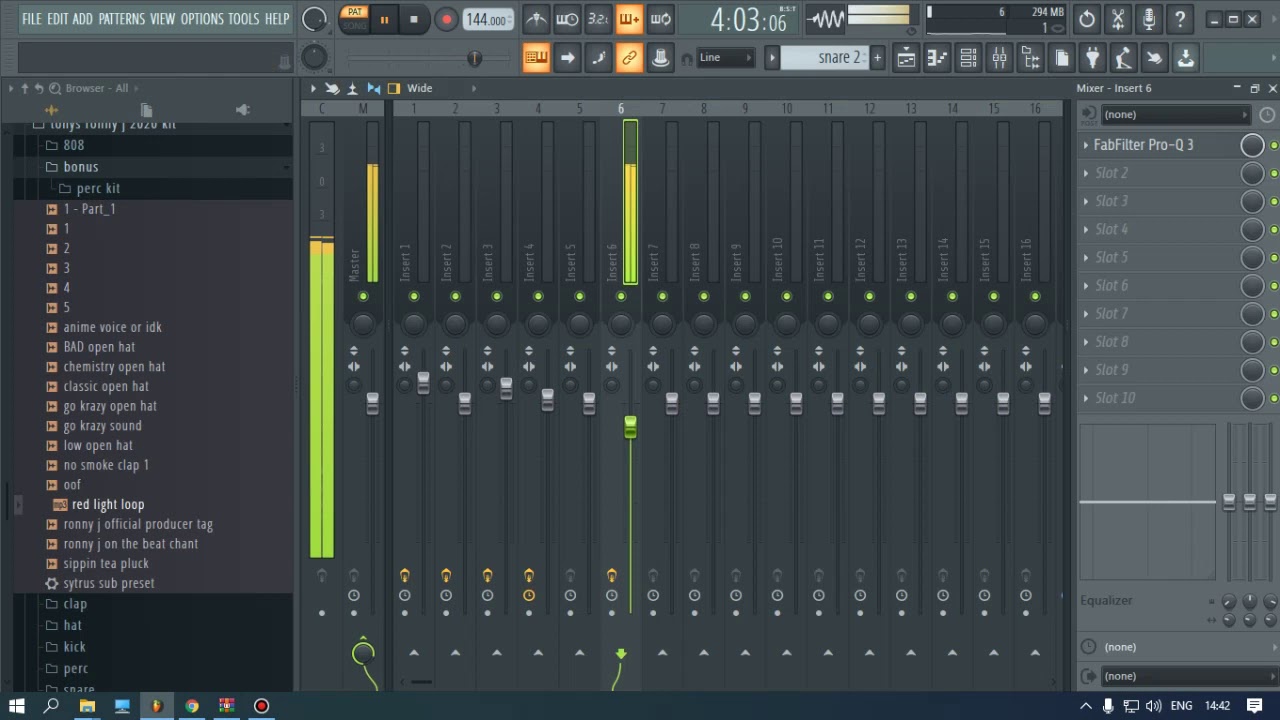This screenshot has height=720, width=1280.
Task: Switch between PAT and SONG mode
Action: pyautogui.click(x=355, y=19)
